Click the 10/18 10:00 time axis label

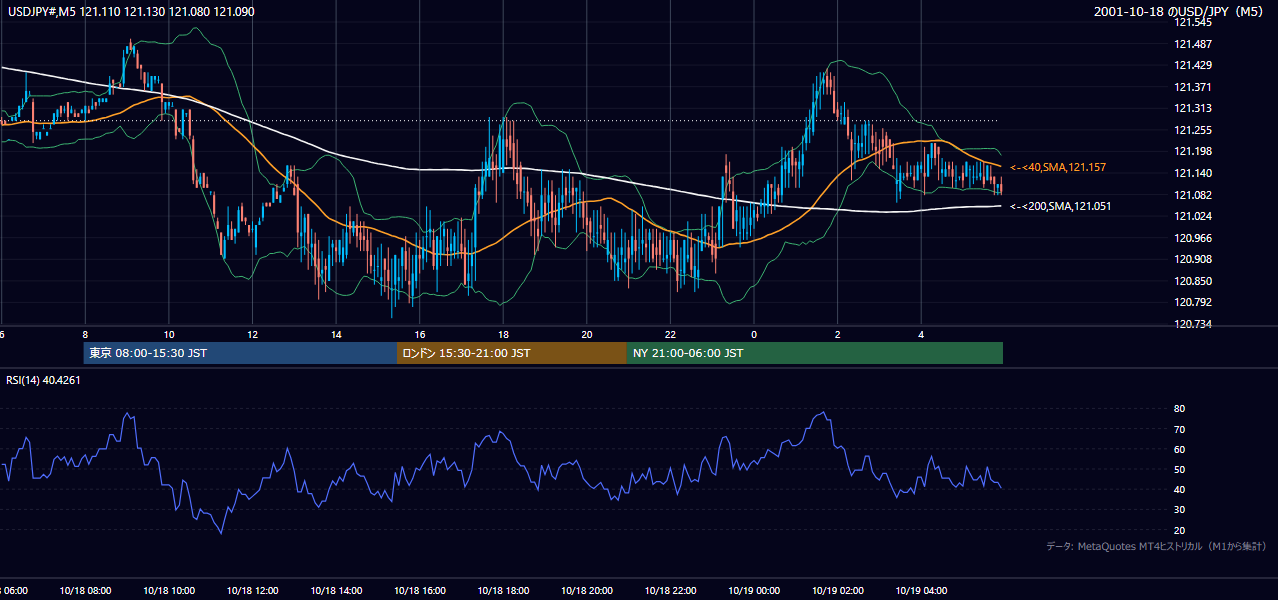[168, 590]
